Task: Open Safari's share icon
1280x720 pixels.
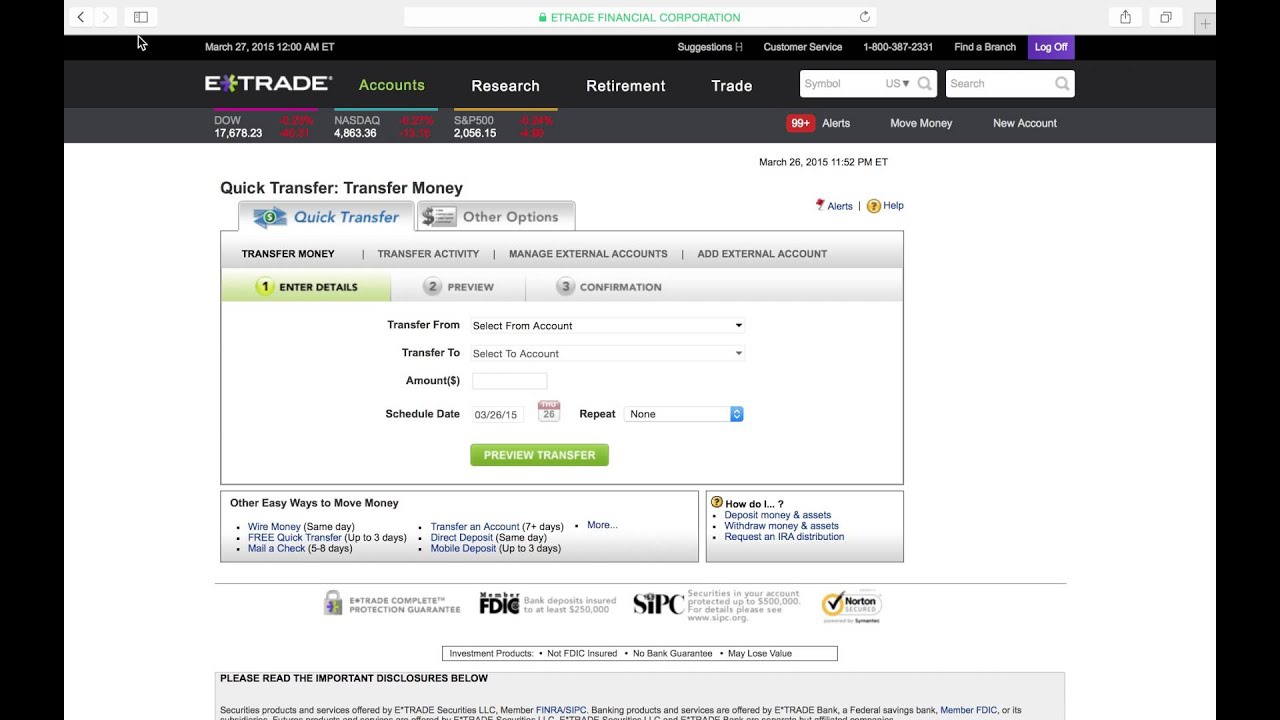Action: coord(1125,17)
